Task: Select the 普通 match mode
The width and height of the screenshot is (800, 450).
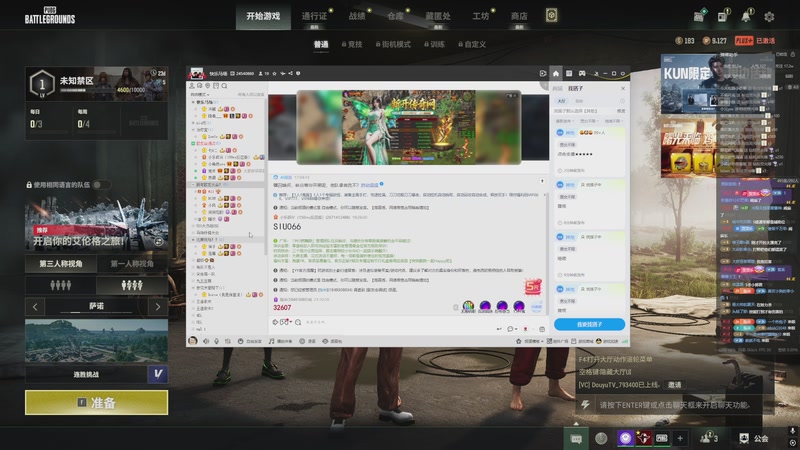Action: pyautogui.click(x=321, y=44)
